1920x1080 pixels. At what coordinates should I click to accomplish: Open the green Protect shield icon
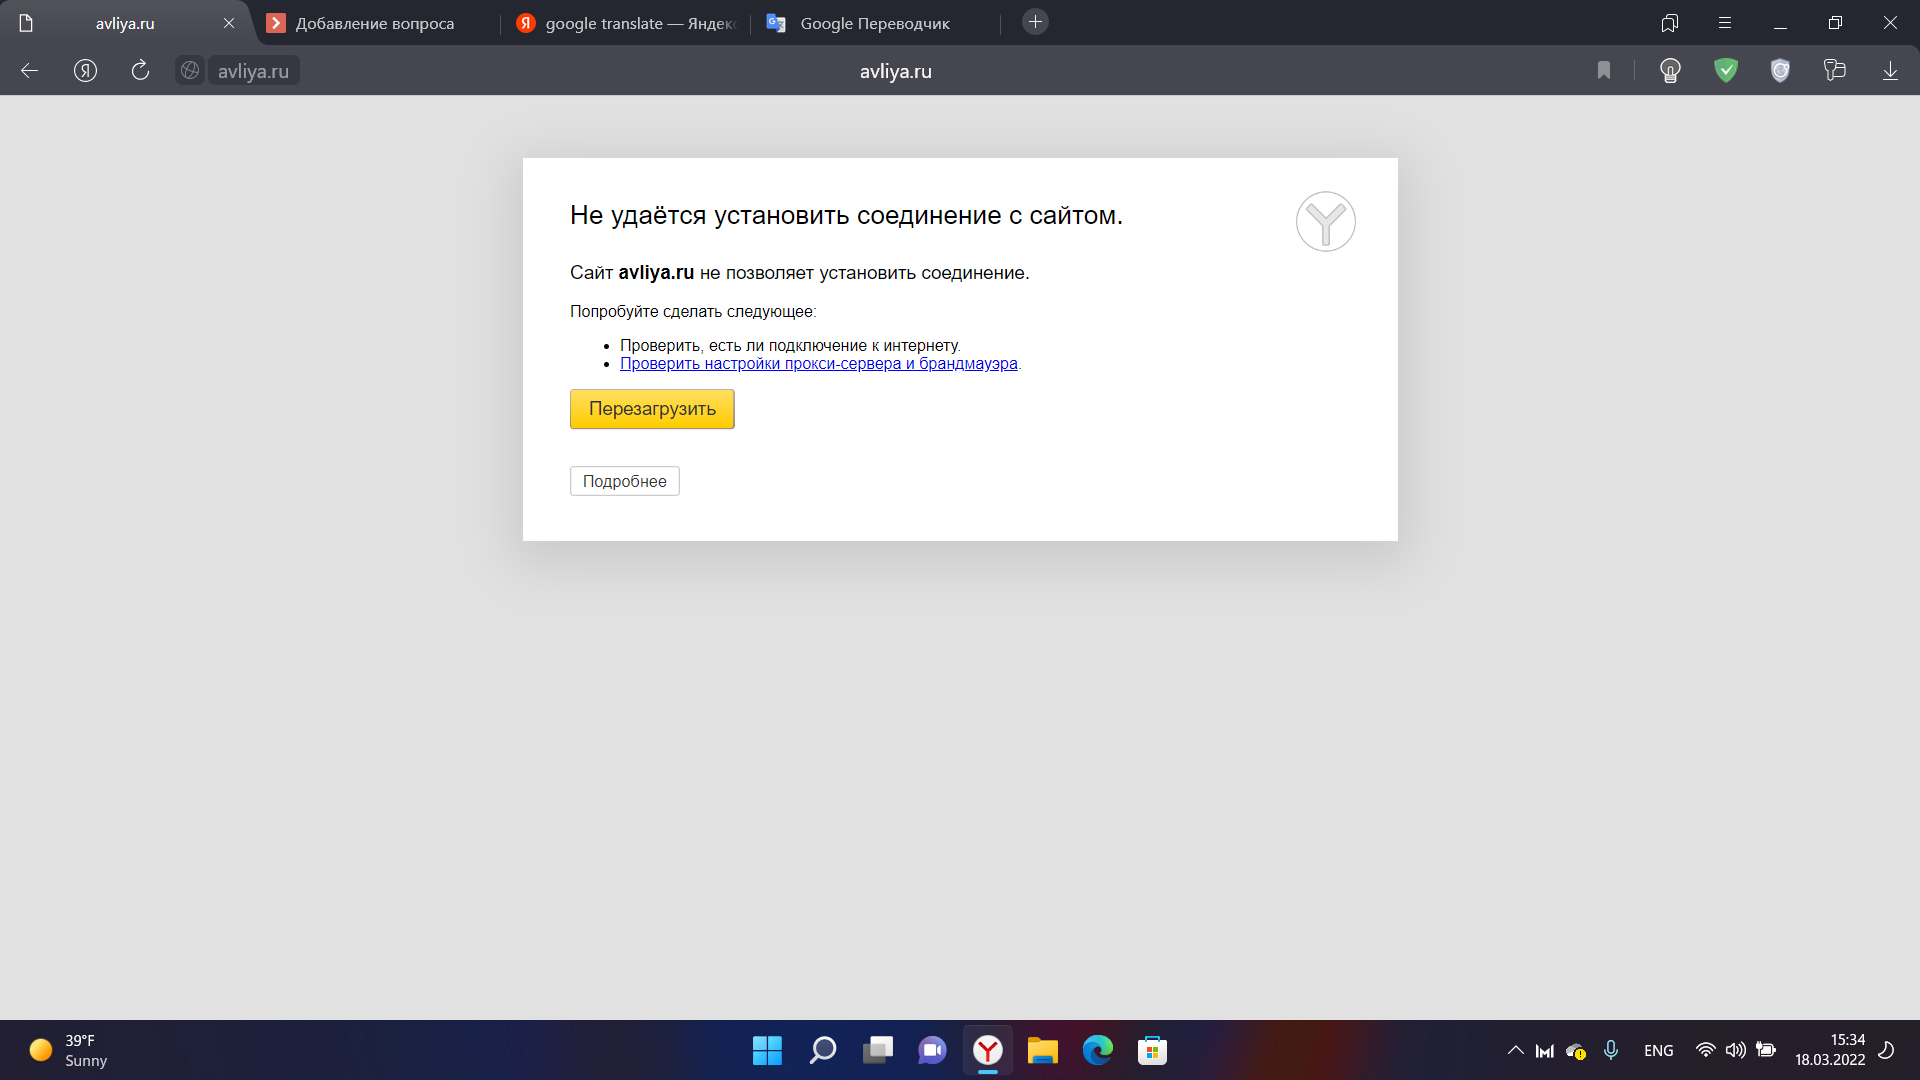point(1726,70)
